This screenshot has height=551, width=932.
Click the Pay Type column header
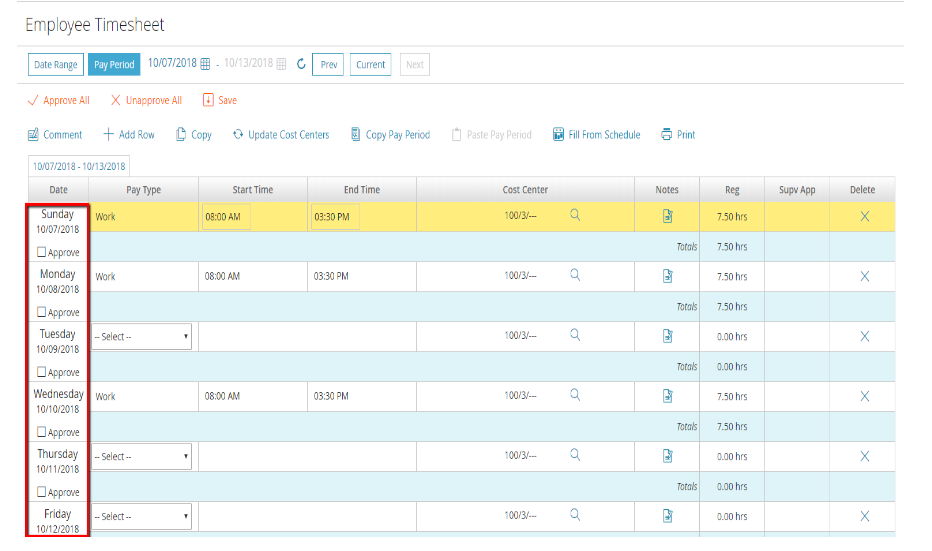(143, 190)
